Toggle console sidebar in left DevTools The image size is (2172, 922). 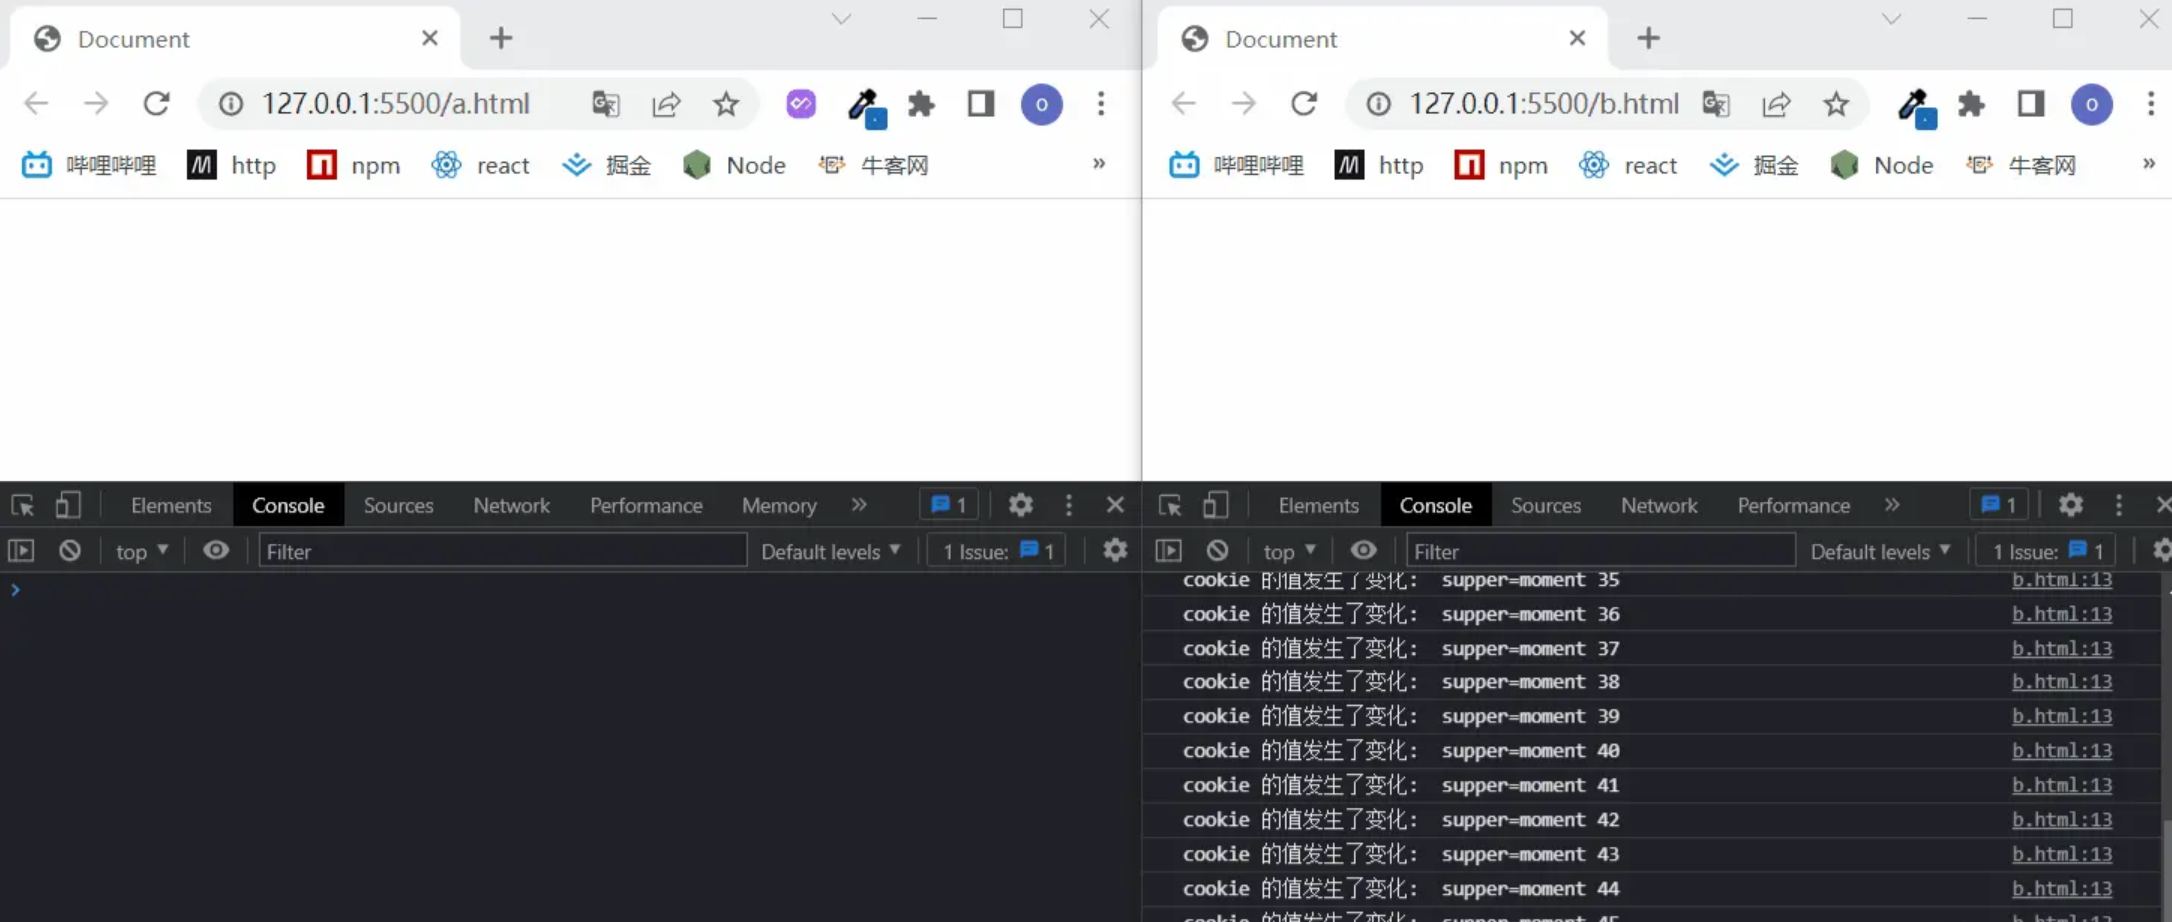pyautogui.click(x=21, y=551)
